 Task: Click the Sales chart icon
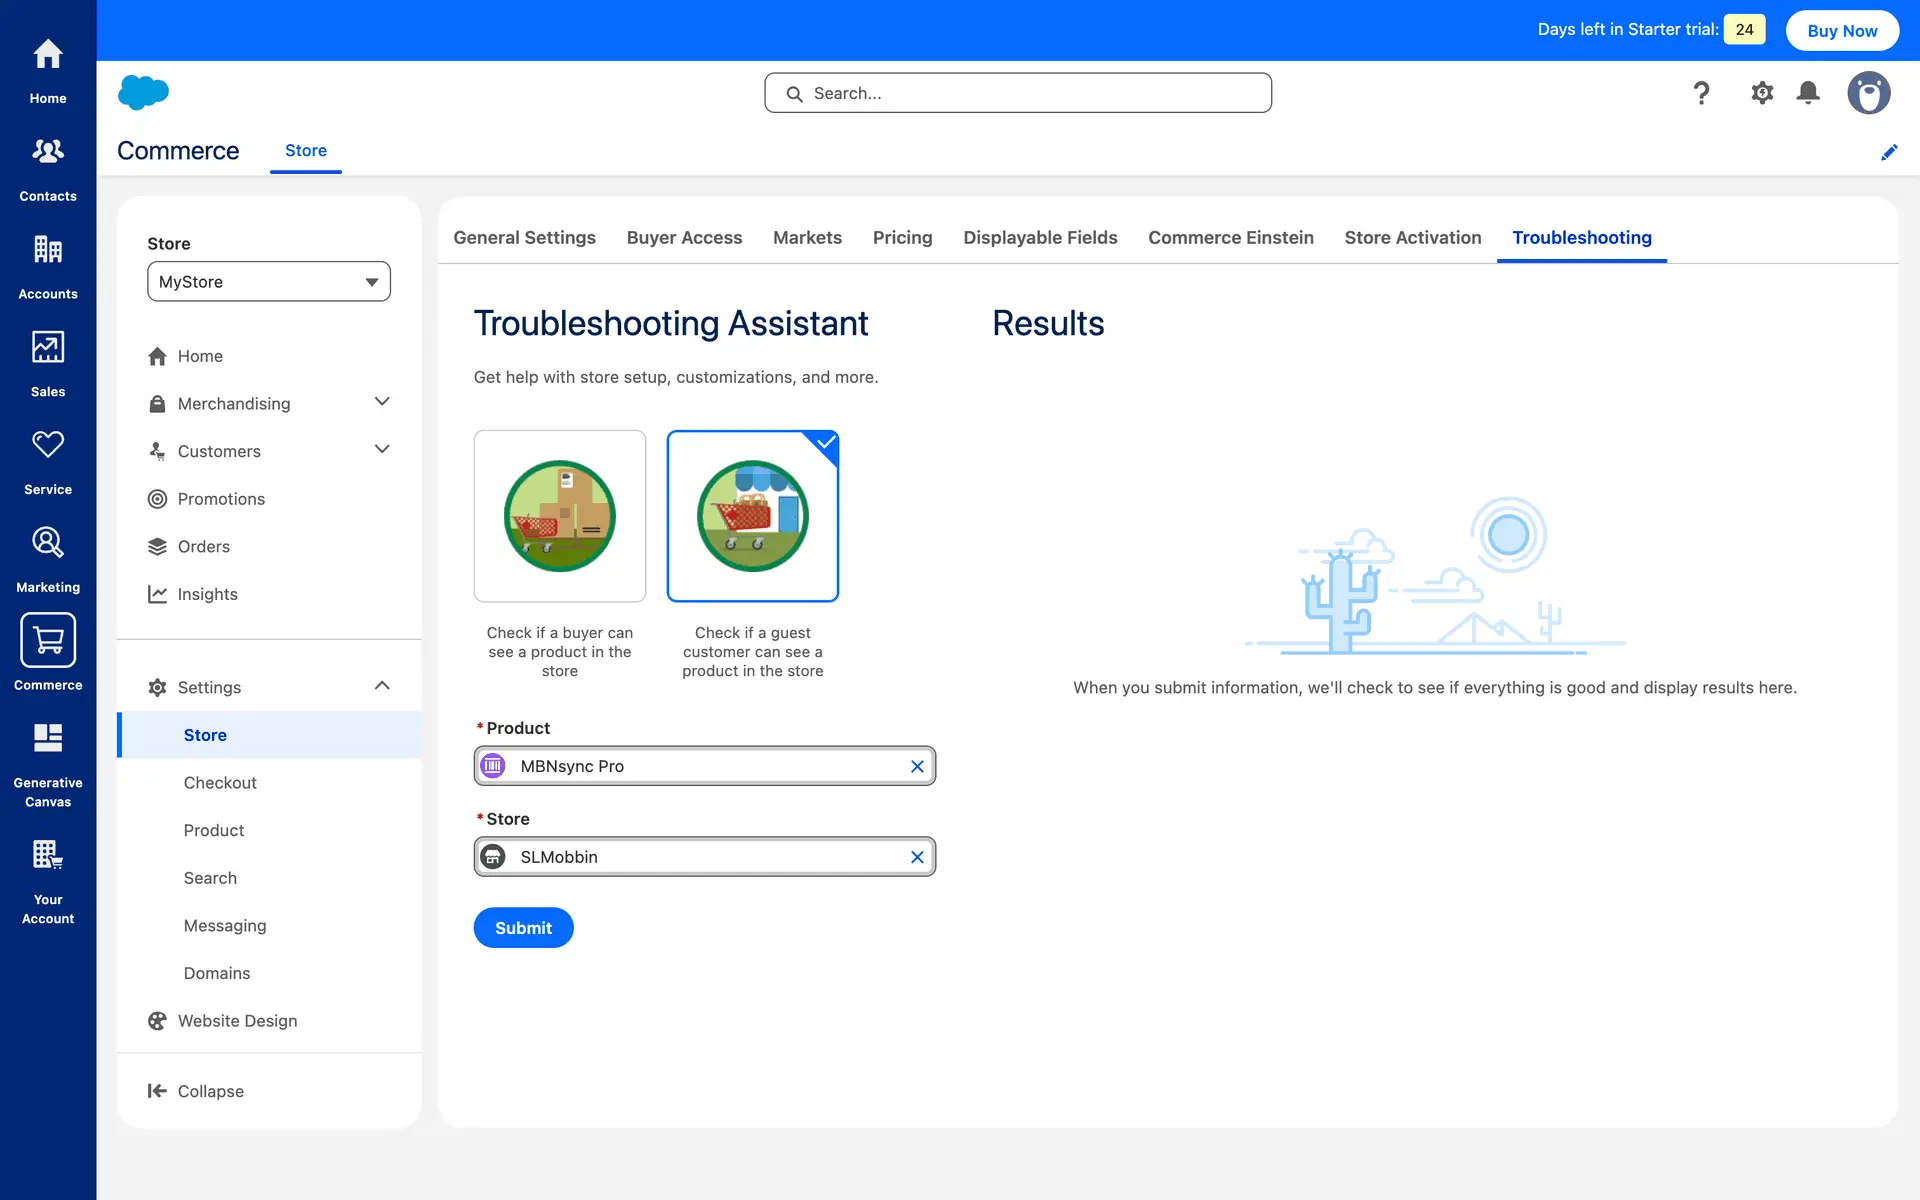(48, 348)
